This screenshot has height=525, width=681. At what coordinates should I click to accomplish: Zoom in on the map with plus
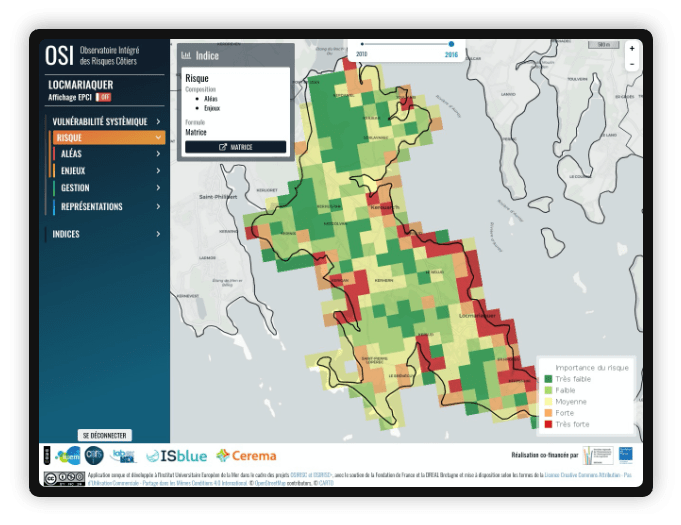(631, 47)
